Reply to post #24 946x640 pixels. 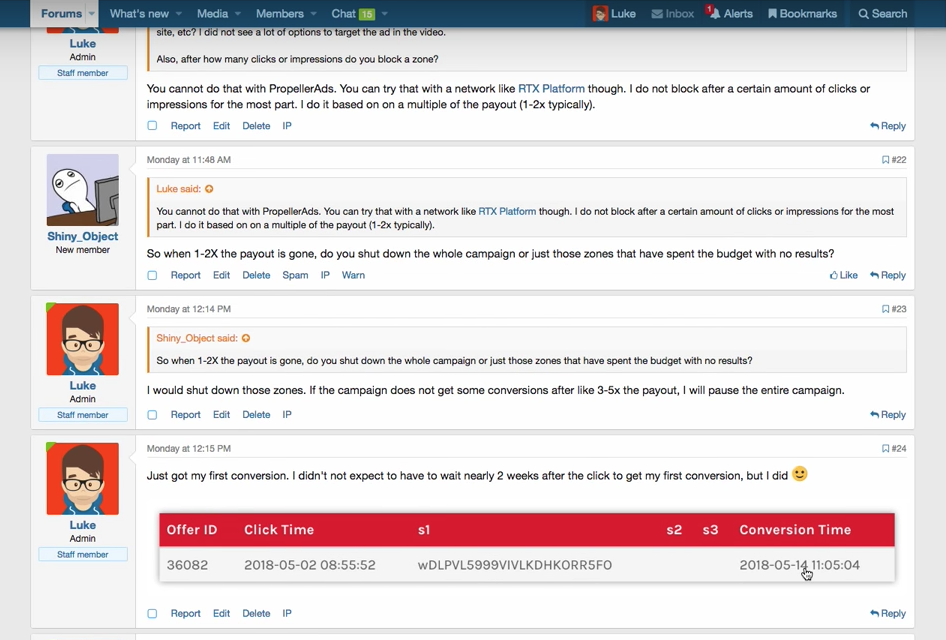tap(888, 613)
